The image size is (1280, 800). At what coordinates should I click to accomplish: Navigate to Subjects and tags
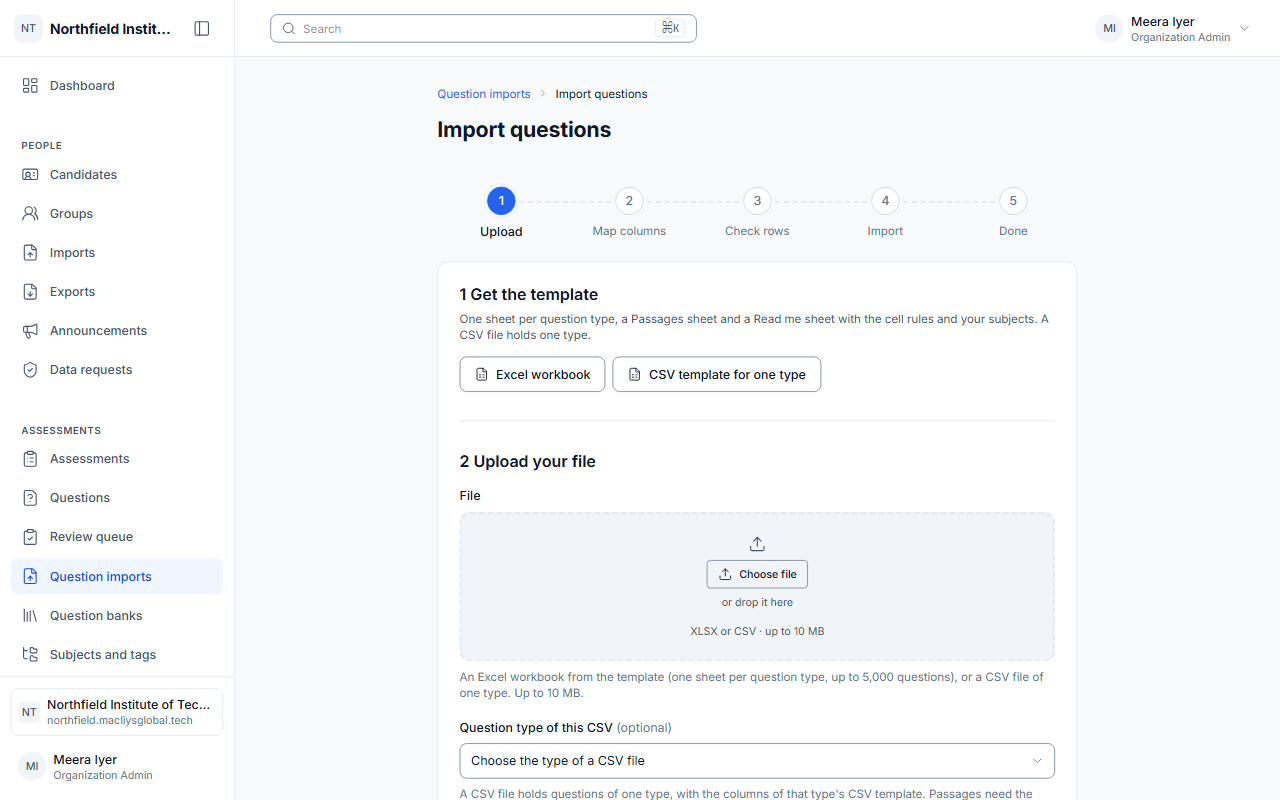pyautogui.click(x=117, y=655)
